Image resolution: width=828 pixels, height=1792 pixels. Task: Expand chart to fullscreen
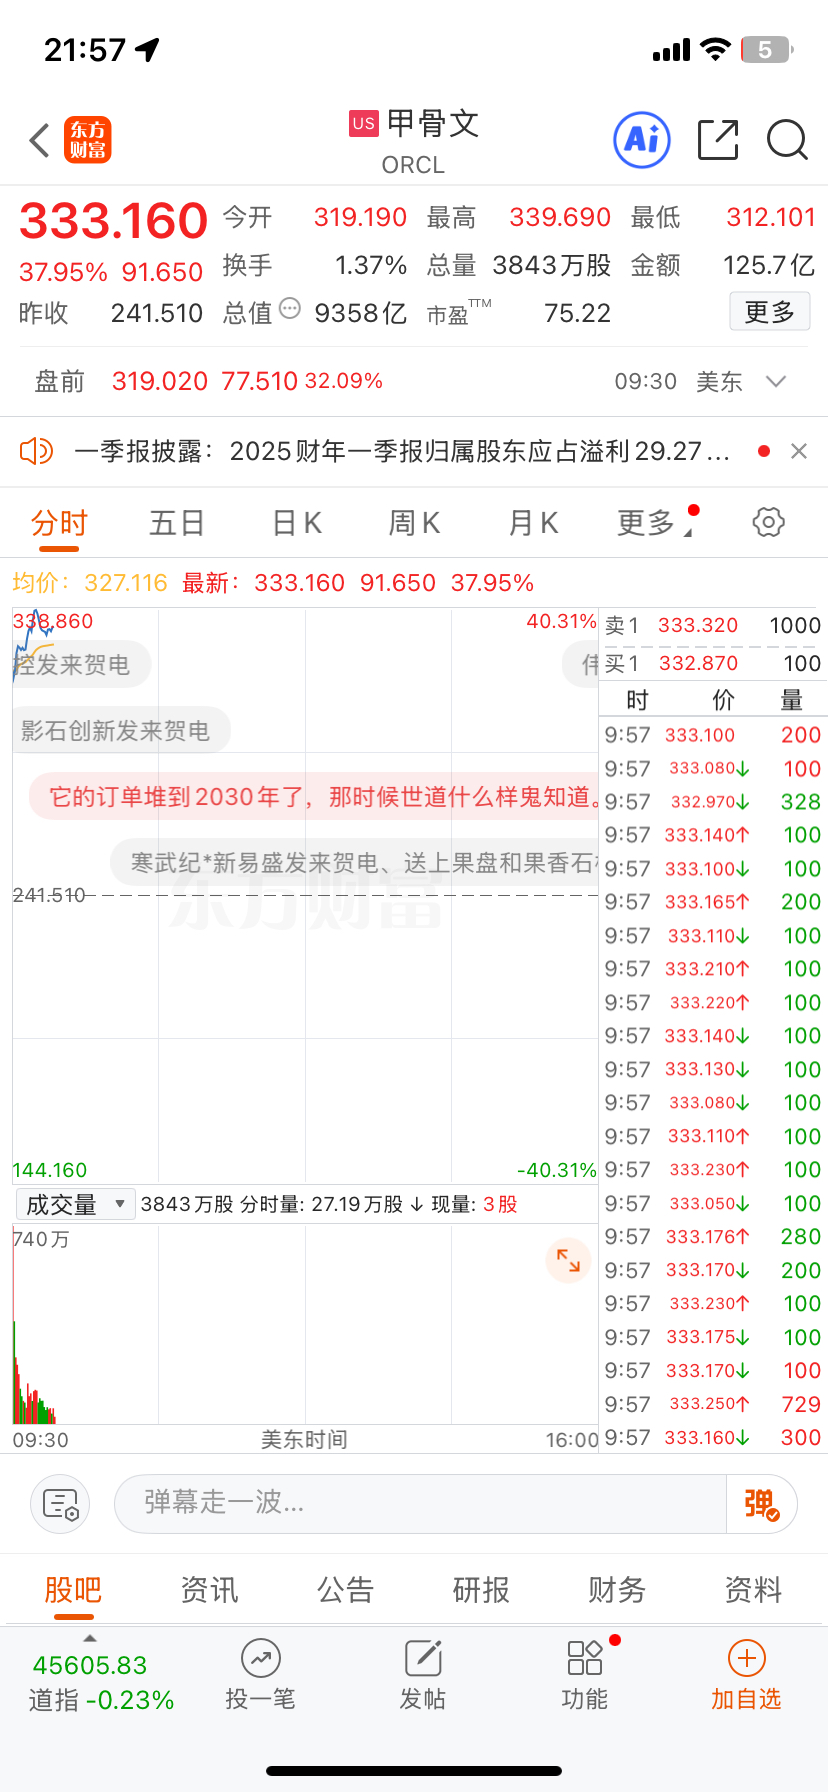point(568,1260)
